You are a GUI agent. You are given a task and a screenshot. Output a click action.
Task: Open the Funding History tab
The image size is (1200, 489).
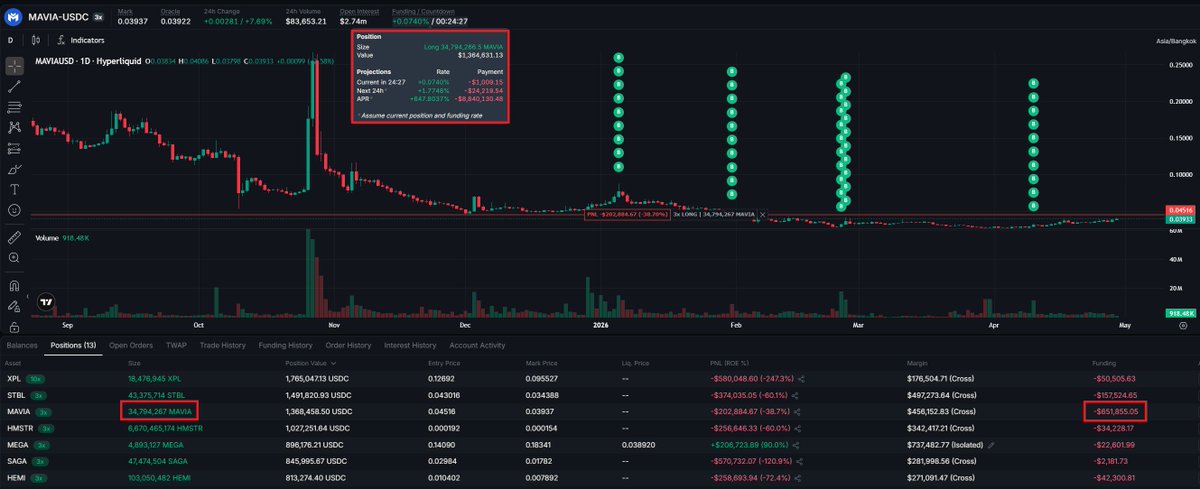pos(286,345)
